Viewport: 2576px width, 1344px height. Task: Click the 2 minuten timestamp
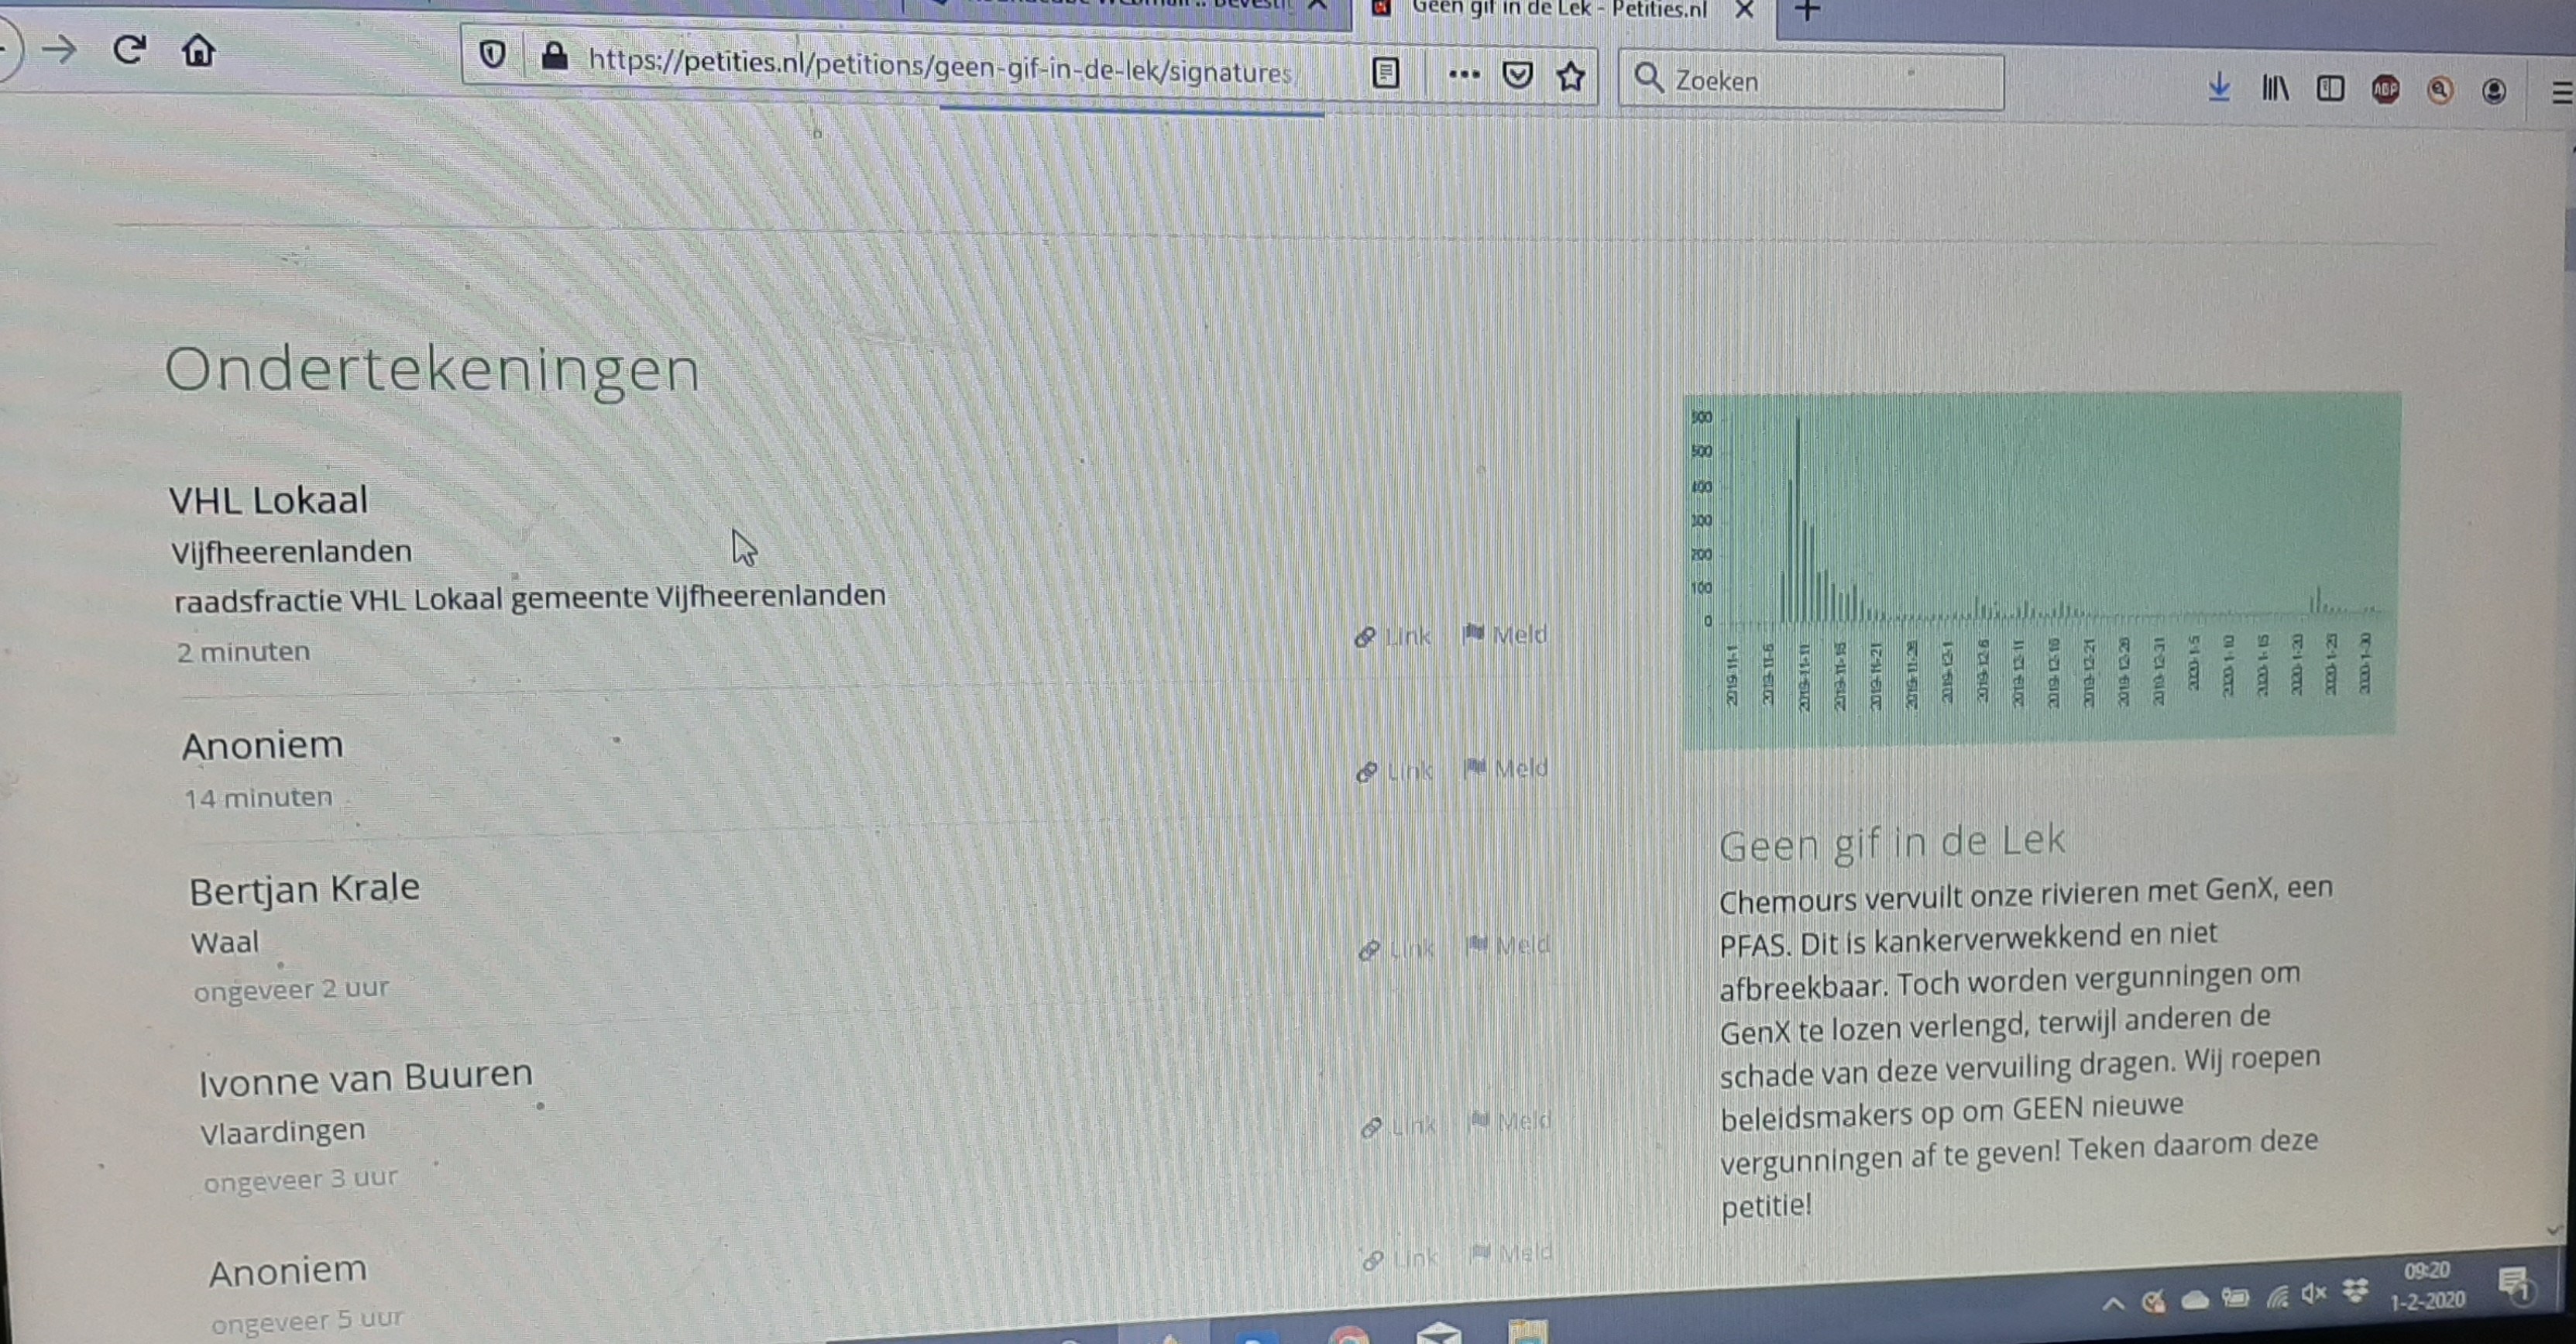pos(243,652)
